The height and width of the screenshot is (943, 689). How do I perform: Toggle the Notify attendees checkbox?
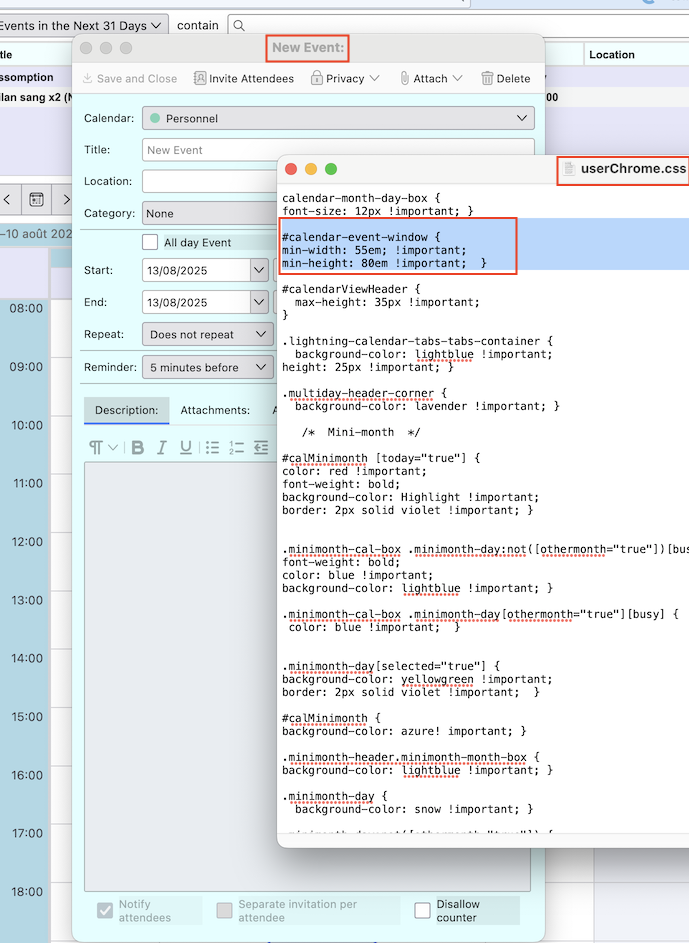pos(105,910)
